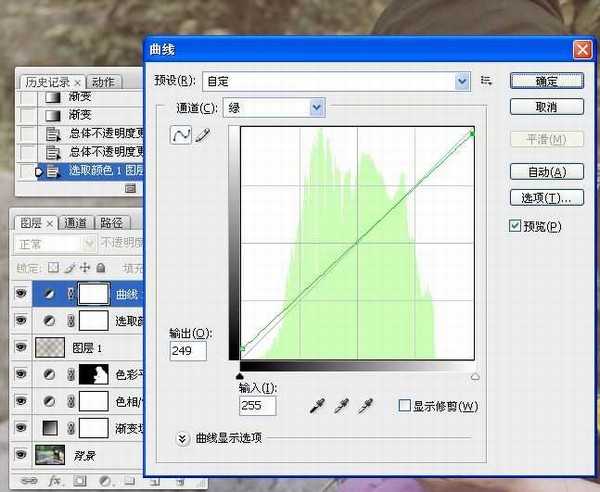The width and height of the screenshot is (600, 492).
Task: Click the link layers icon in Layers panel
Action: click(x=28, y=482)
